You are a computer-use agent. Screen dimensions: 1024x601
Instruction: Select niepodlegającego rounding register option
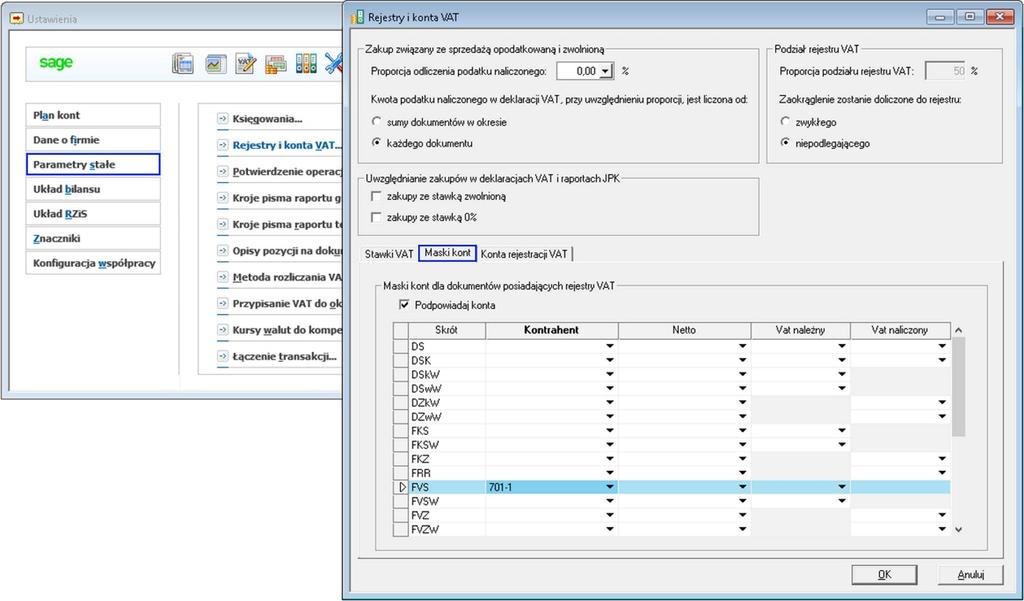point(785,142)
